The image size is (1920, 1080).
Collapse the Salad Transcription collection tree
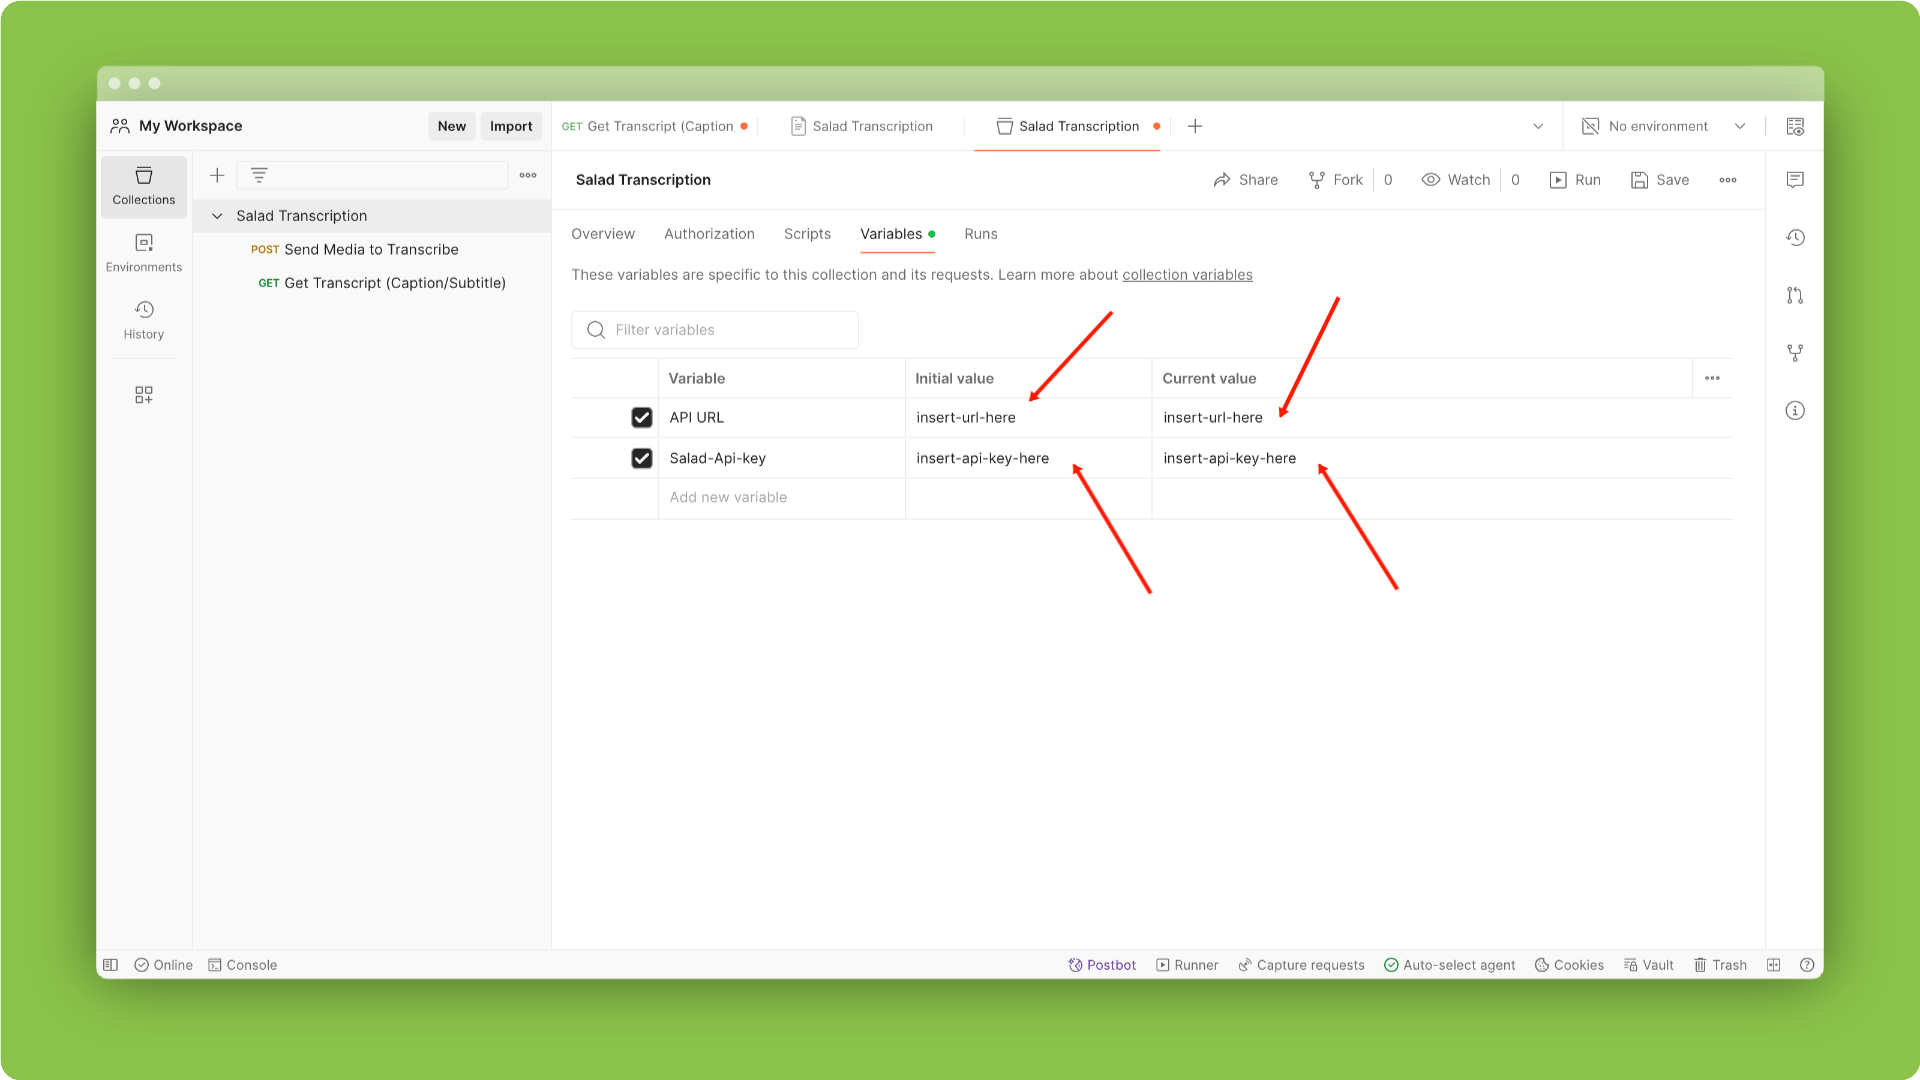[217, 216]
